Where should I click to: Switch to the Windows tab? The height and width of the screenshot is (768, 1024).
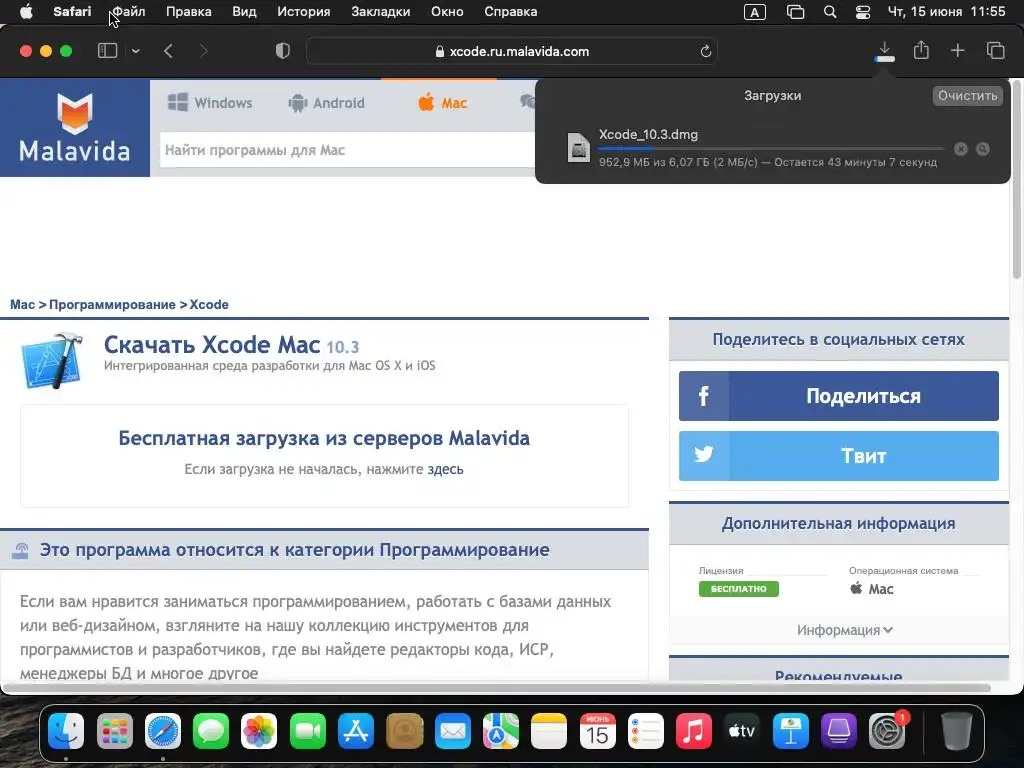pos(210,103)
